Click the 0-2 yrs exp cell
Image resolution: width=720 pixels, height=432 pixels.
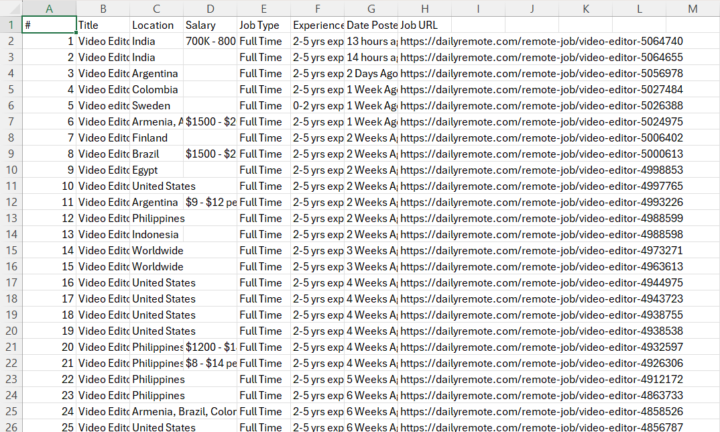click(317, 106)
